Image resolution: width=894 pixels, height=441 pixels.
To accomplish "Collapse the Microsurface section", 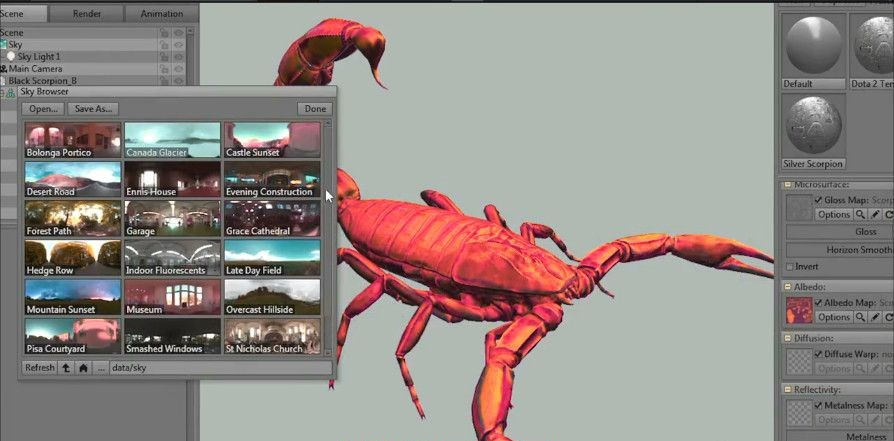I will pos(787,185).
